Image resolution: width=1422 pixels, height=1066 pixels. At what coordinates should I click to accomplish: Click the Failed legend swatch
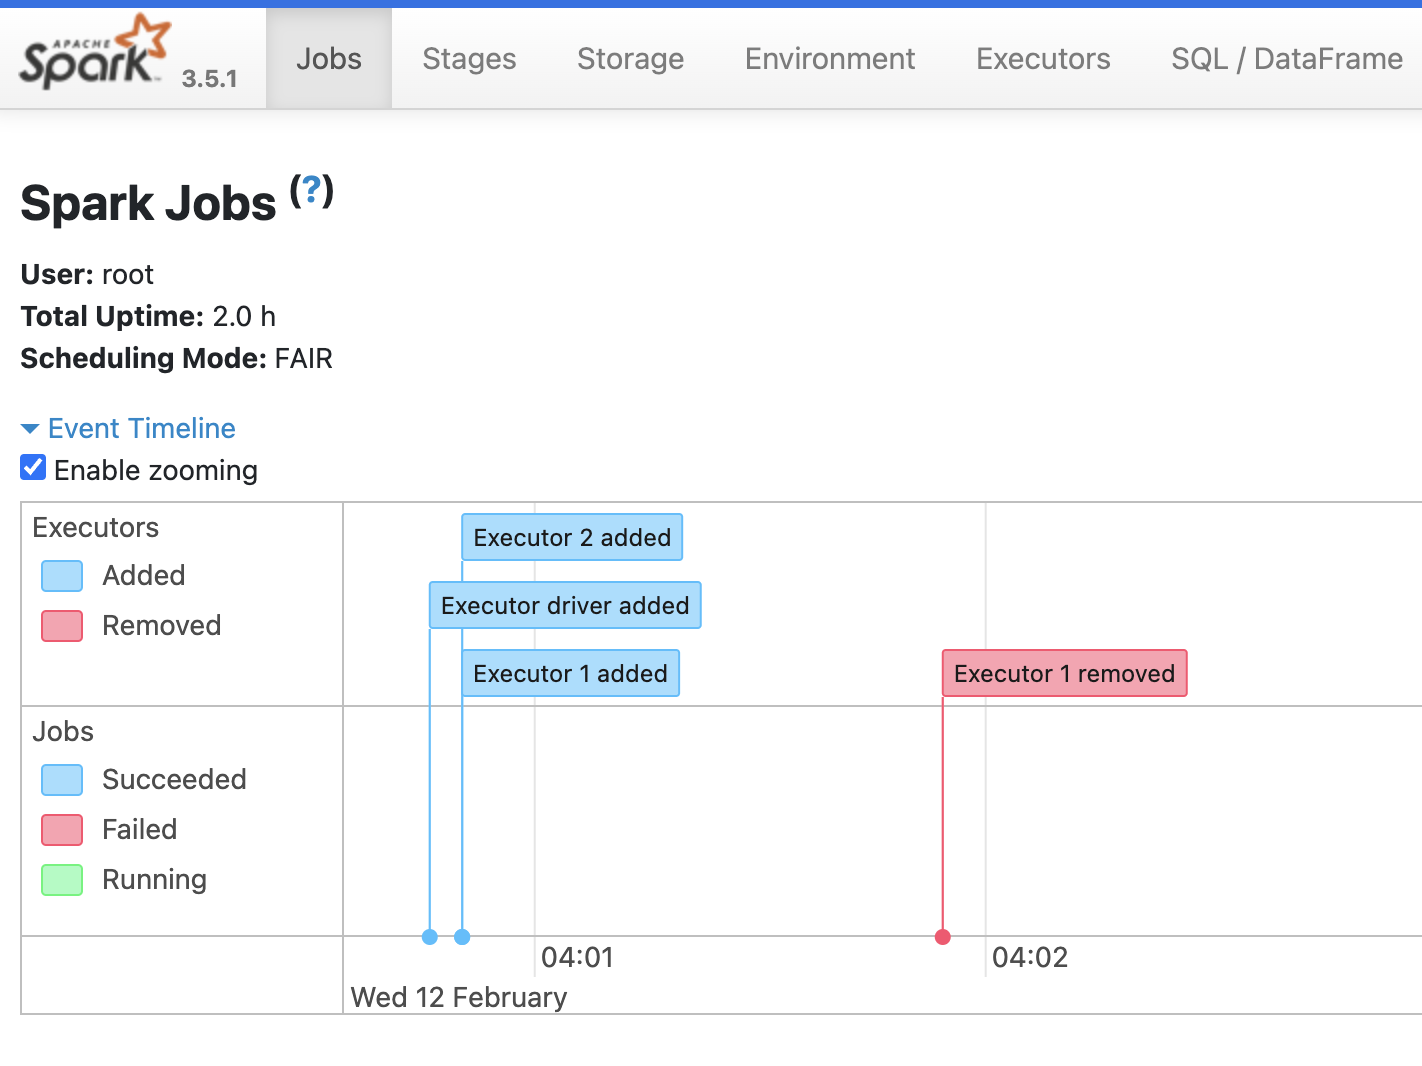61,829
